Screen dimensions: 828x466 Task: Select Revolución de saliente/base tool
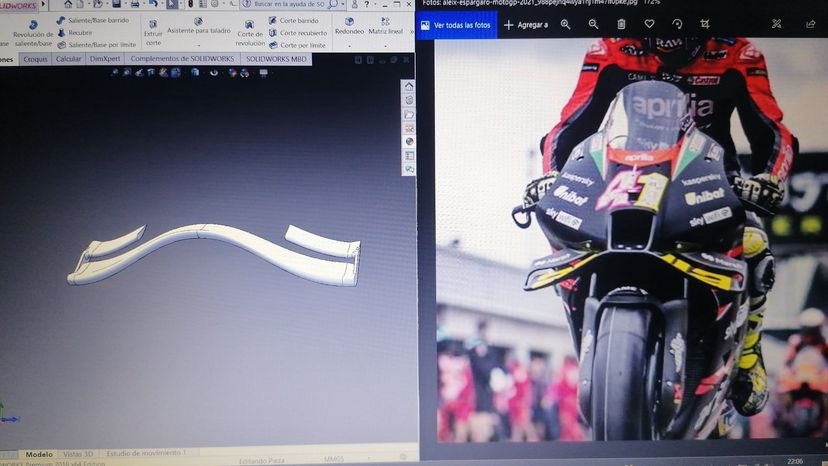[x=33, y=33]
